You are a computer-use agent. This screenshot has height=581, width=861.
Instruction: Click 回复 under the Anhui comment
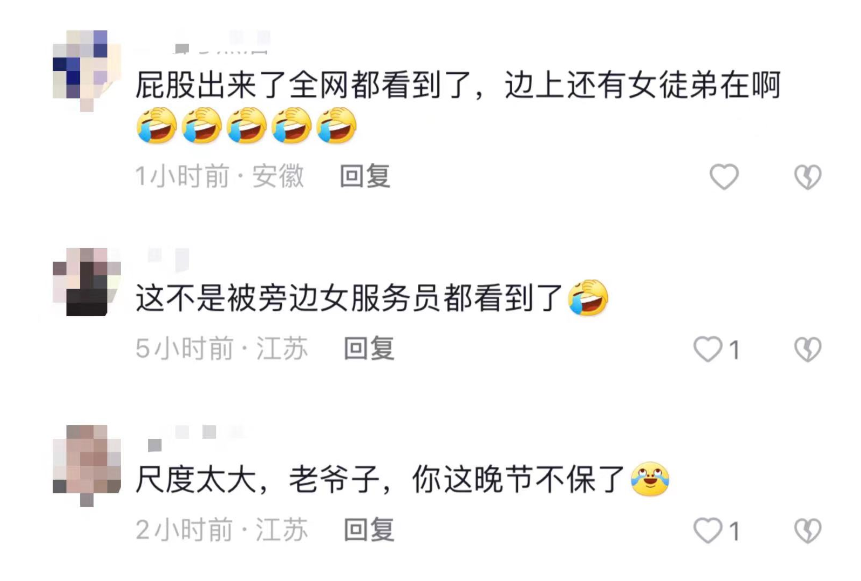pos(365,176)
